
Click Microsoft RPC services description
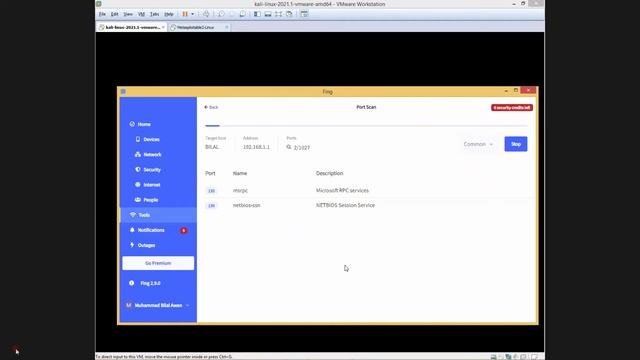[x=342, y=191]
